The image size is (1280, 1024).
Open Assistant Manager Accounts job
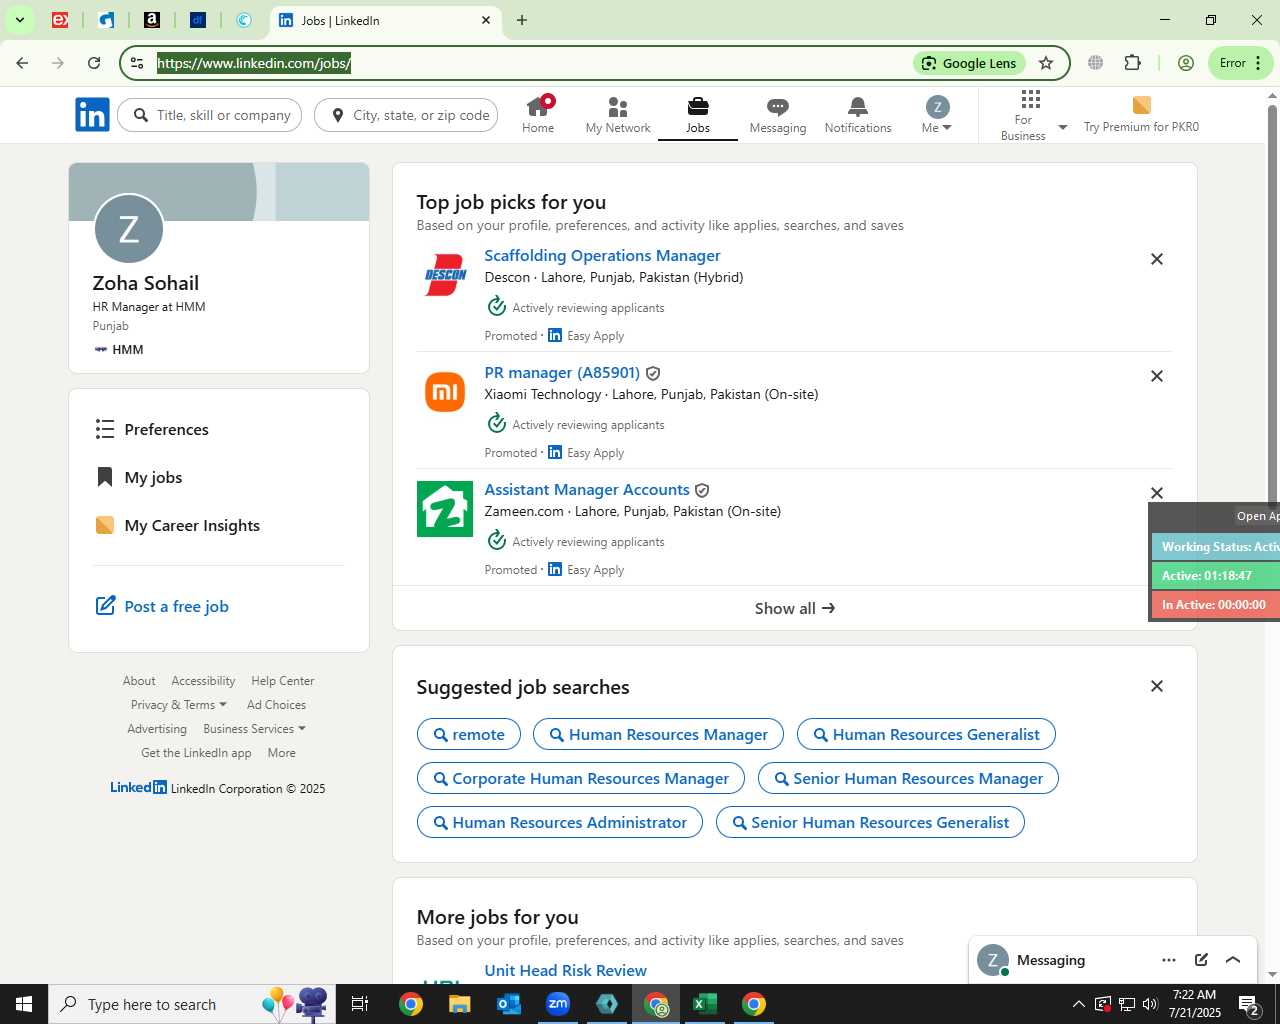587,489
